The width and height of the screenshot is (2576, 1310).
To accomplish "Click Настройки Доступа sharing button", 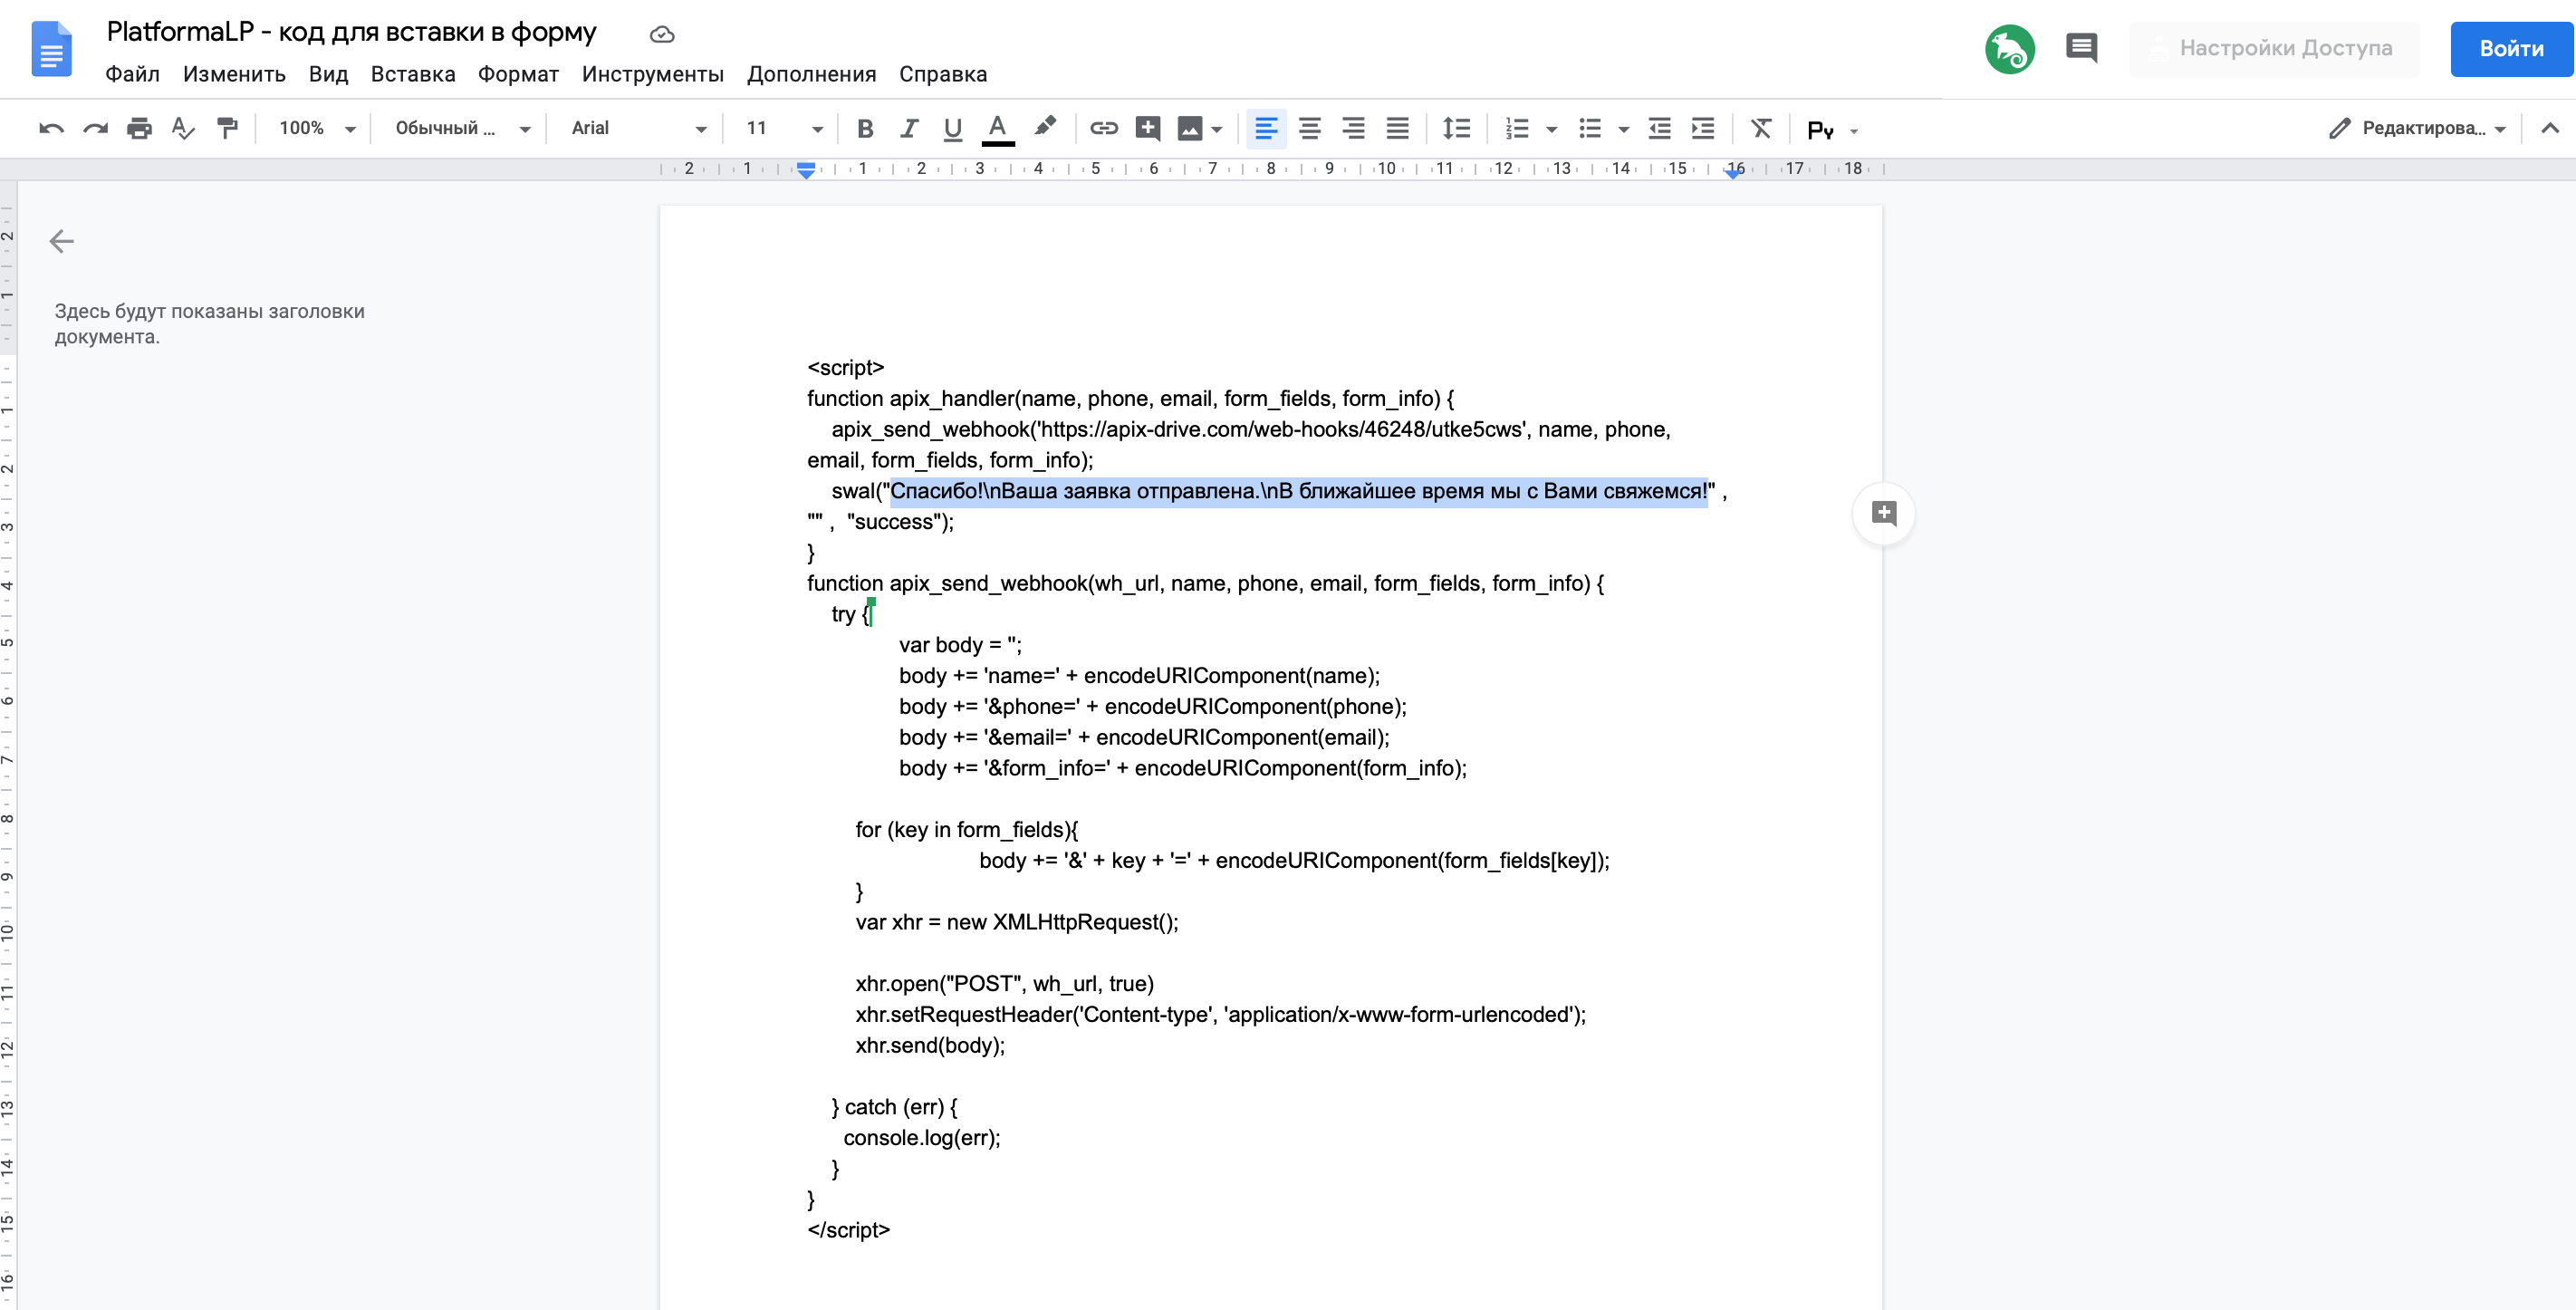I will pos(2273,48).
